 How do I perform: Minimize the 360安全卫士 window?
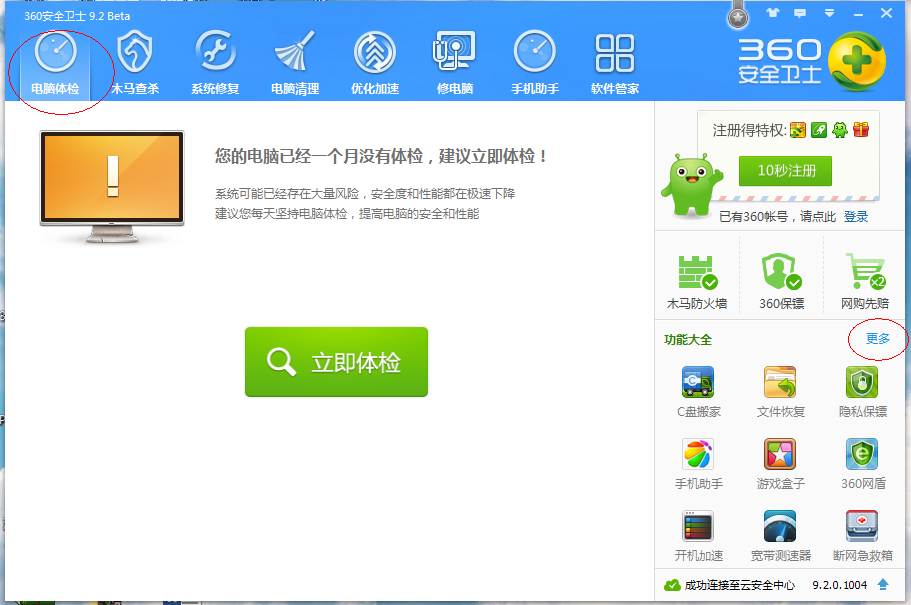[x=858, y=13]
